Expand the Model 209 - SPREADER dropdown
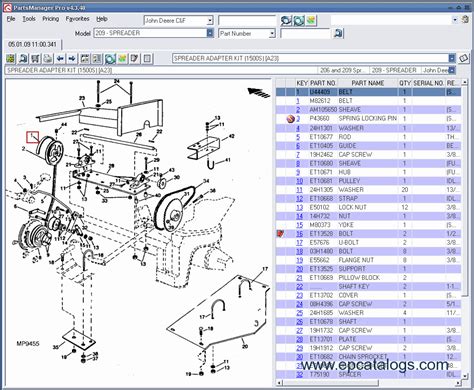The height and width of the screenshot is (390, 474). coord(210,33)
